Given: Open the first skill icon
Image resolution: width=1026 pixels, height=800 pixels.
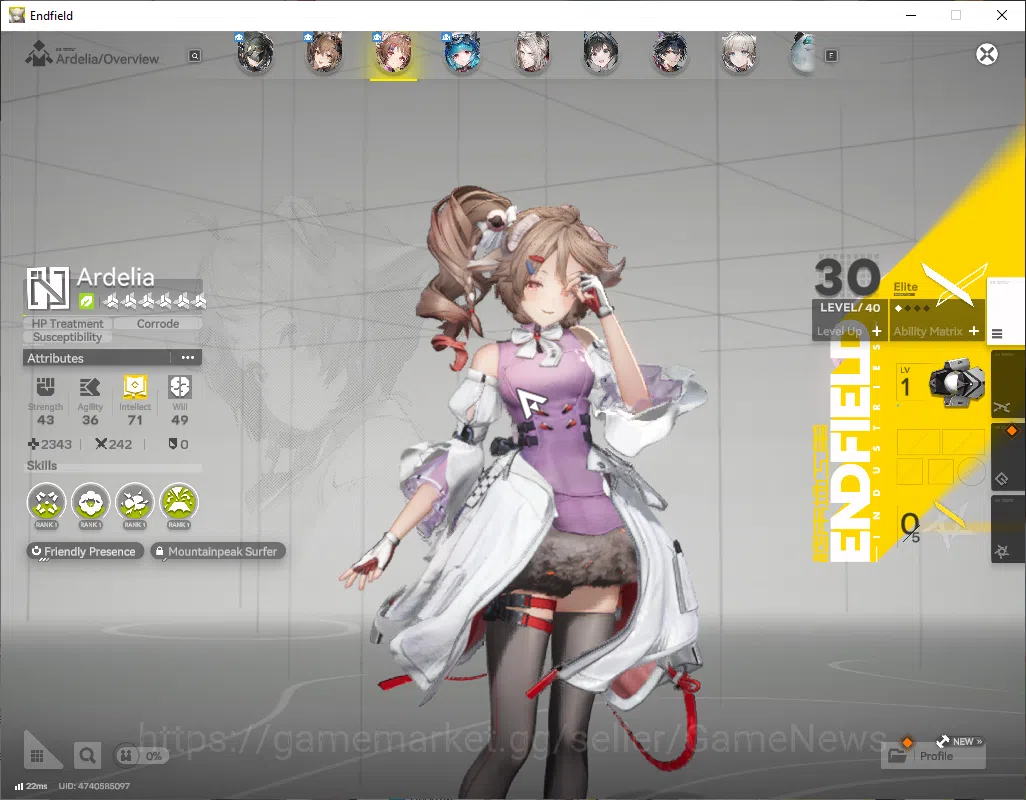Looking at the screenshot, I should click(46, 502).
